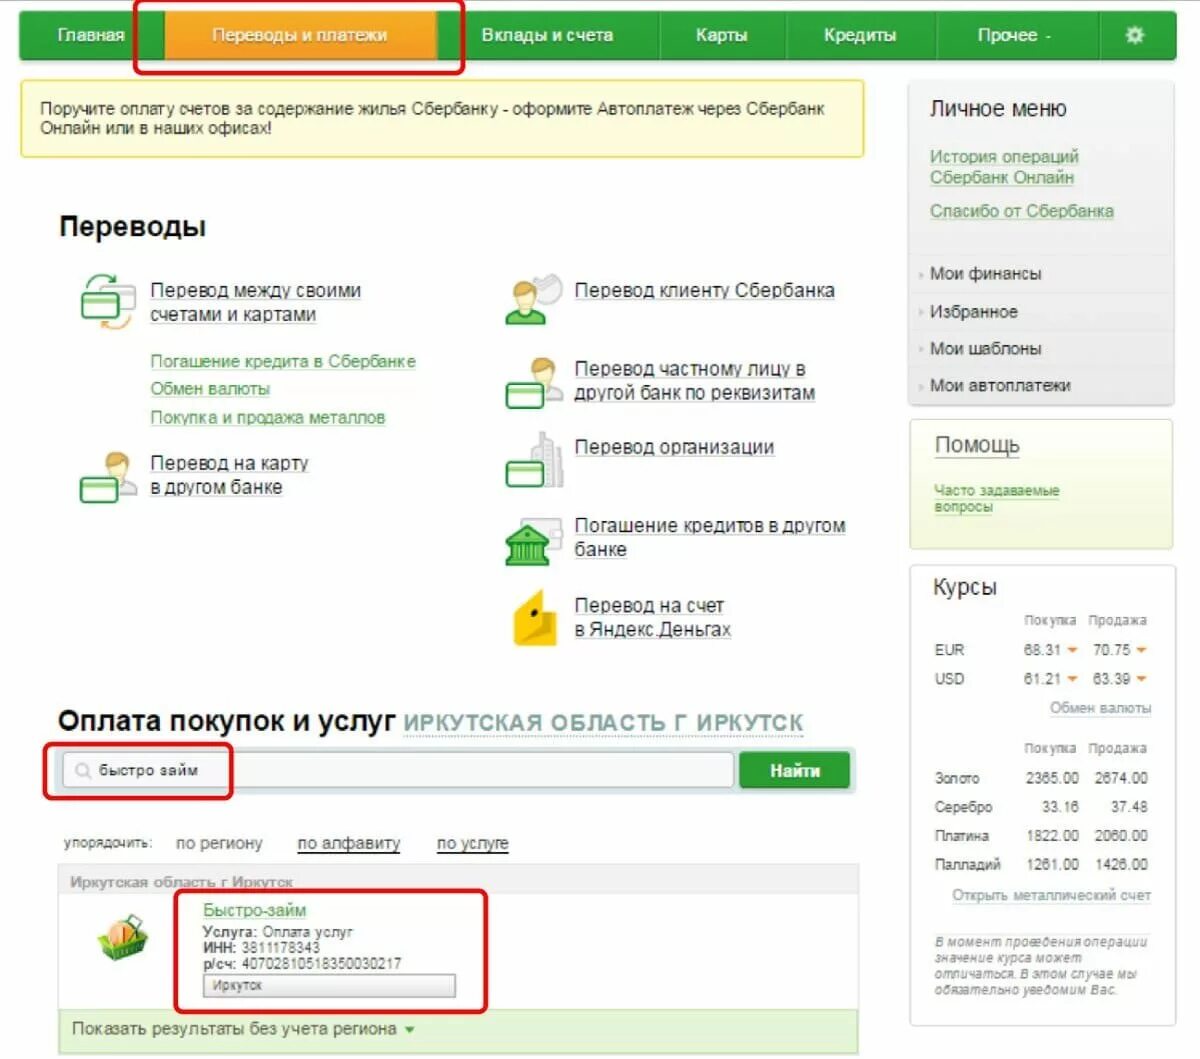Open the settings gear icon in navigation bar
Image resolution: width=1200 pixels, height=1059 pixels.
pyautogui.click(x=1134, y=35)
